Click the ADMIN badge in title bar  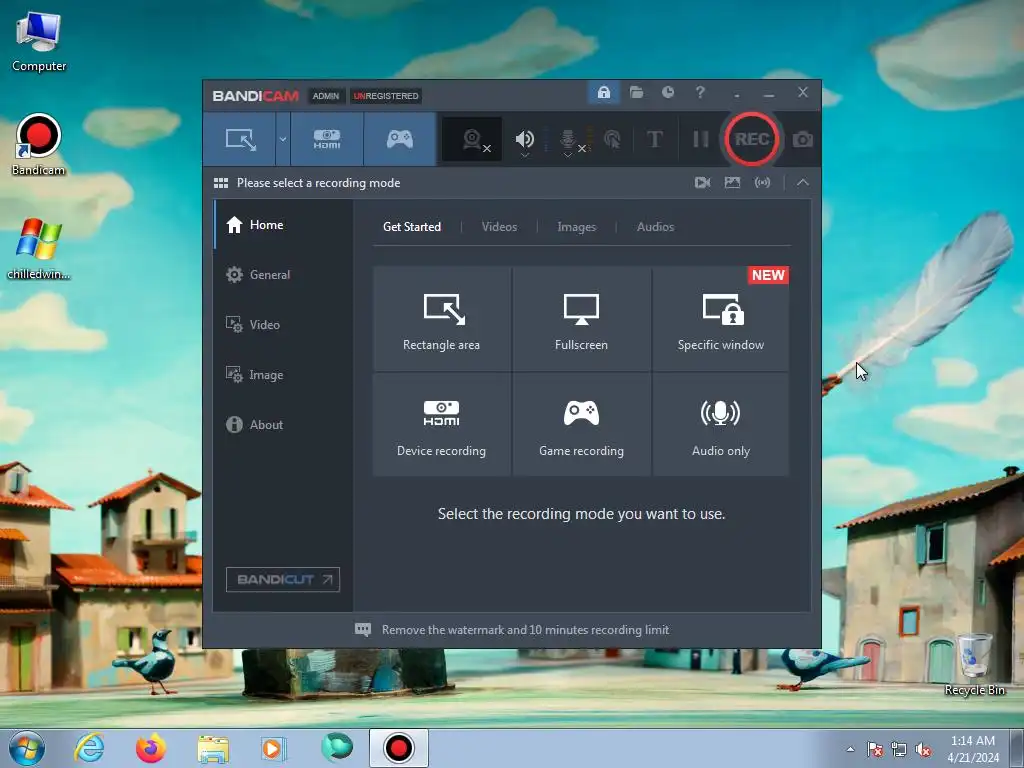point(326,96)
